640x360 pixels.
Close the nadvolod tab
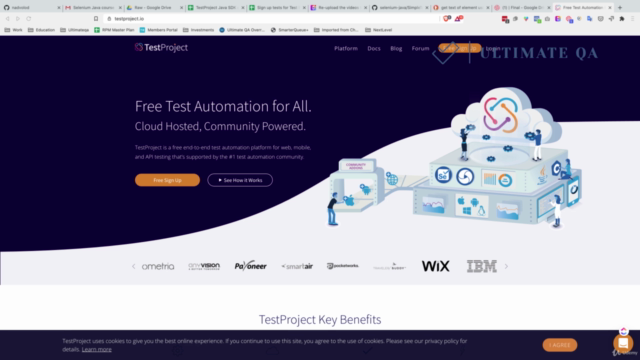tap(59, 7)
